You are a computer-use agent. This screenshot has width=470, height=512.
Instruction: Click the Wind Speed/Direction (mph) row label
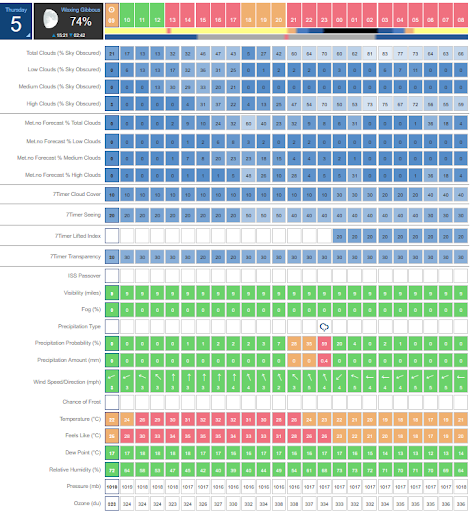[x=67, y=382]
